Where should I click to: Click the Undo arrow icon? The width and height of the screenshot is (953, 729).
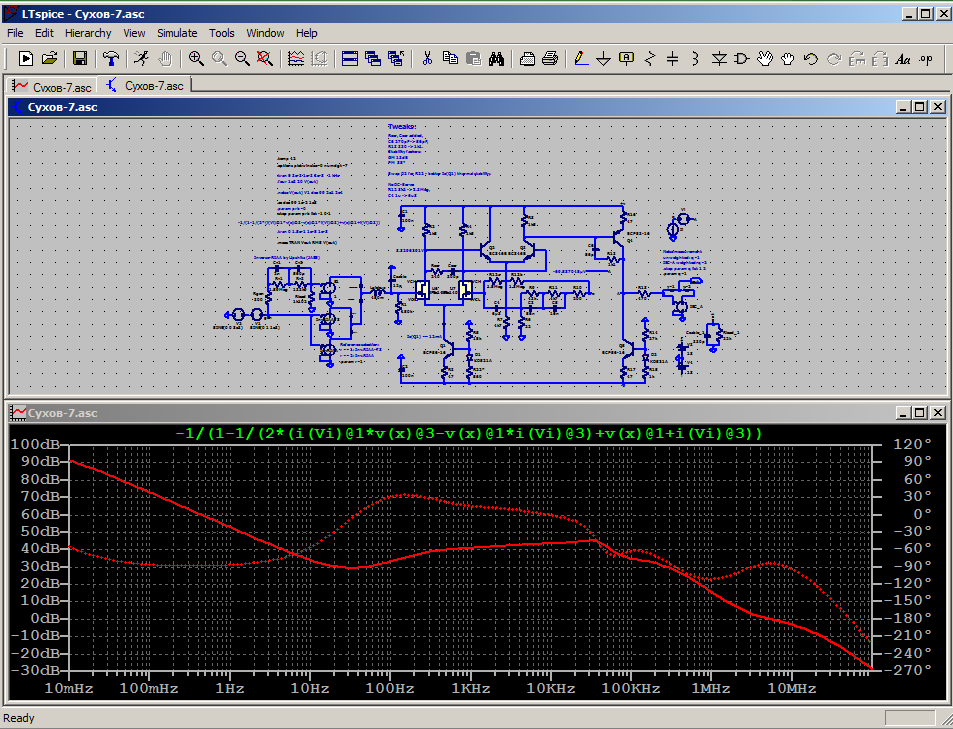coord(811,59)
